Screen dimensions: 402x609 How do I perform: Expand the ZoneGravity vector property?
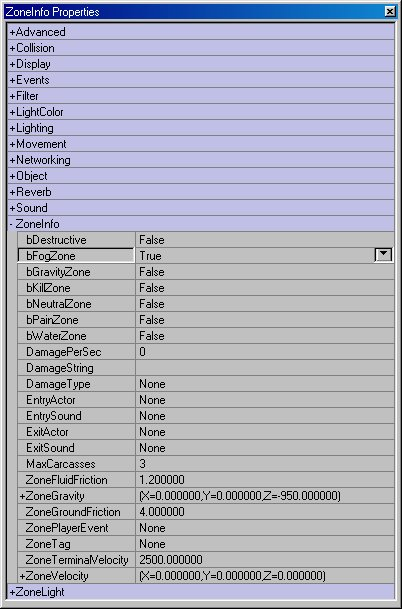pos(22,496)
